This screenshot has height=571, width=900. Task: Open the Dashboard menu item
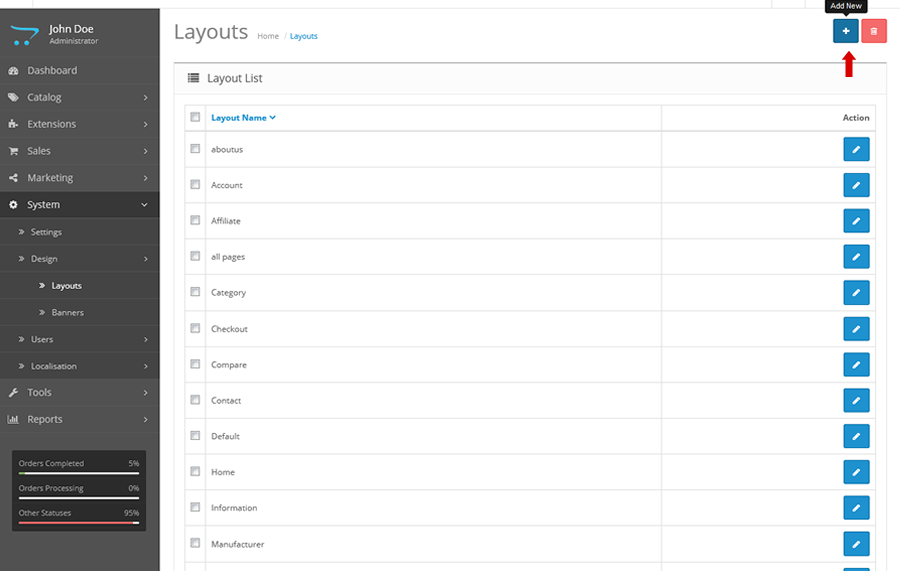tap(52, 71)
